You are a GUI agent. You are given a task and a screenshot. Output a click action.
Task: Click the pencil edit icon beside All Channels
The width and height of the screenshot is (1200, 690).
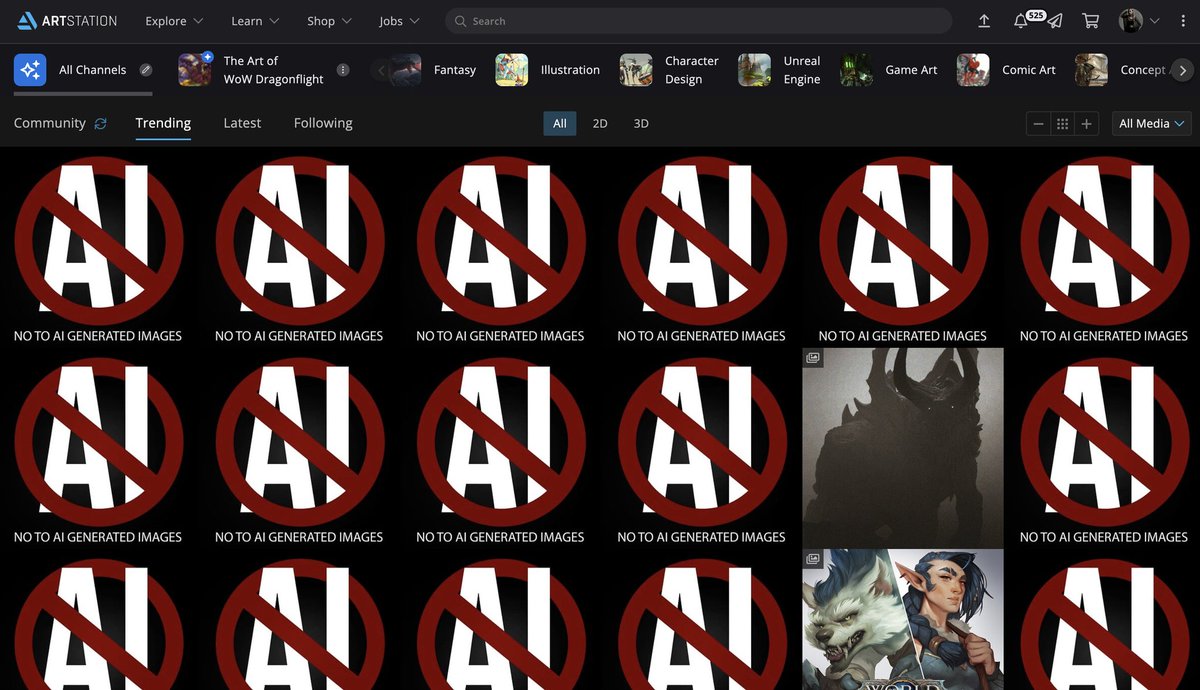pyautogui.click(x=146, y=70)
